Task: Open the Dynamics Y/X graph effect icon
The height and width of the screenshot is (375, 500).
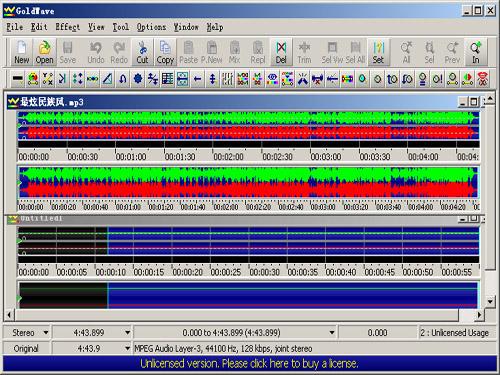Action: (48, 79)
